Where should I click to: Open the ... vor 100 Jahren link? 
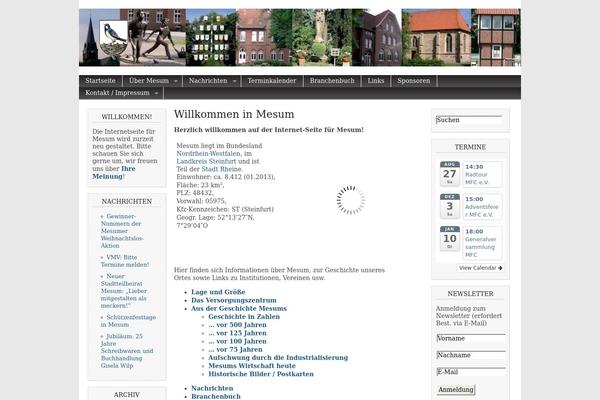(x=237, y=341)
